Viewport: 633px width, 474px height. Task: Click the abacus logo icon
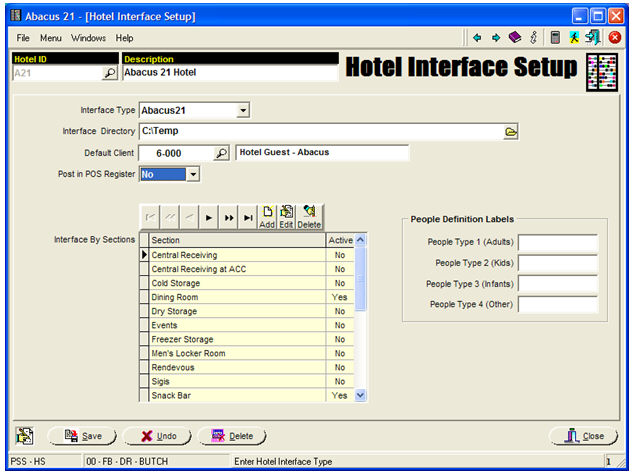(x=602, y=73)
